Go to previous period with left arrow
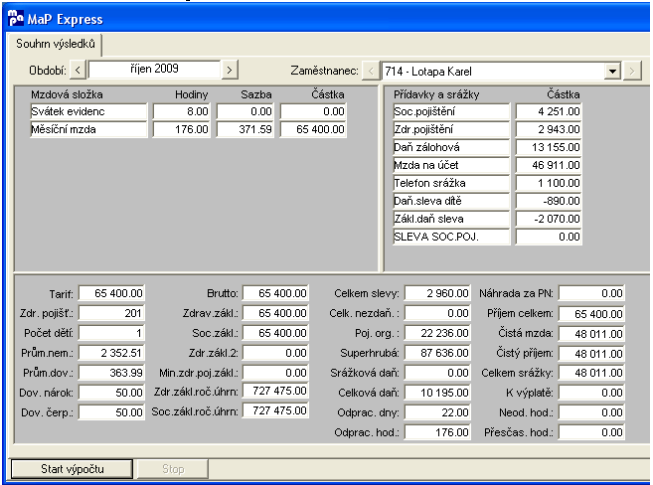Screen dimensions: 653x485 [x=78, y=70]
